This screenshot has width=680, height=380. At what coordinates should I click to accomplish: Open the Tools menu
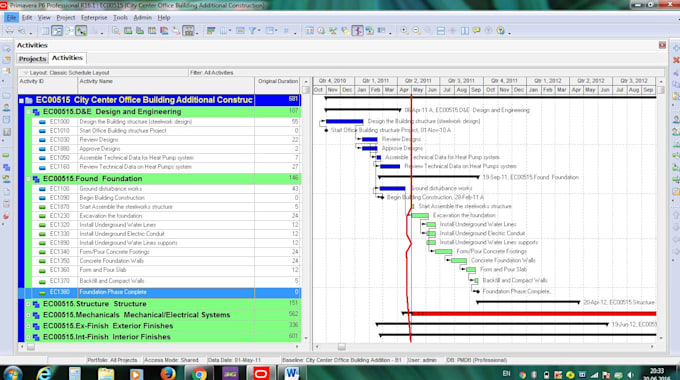pos(120,18)
